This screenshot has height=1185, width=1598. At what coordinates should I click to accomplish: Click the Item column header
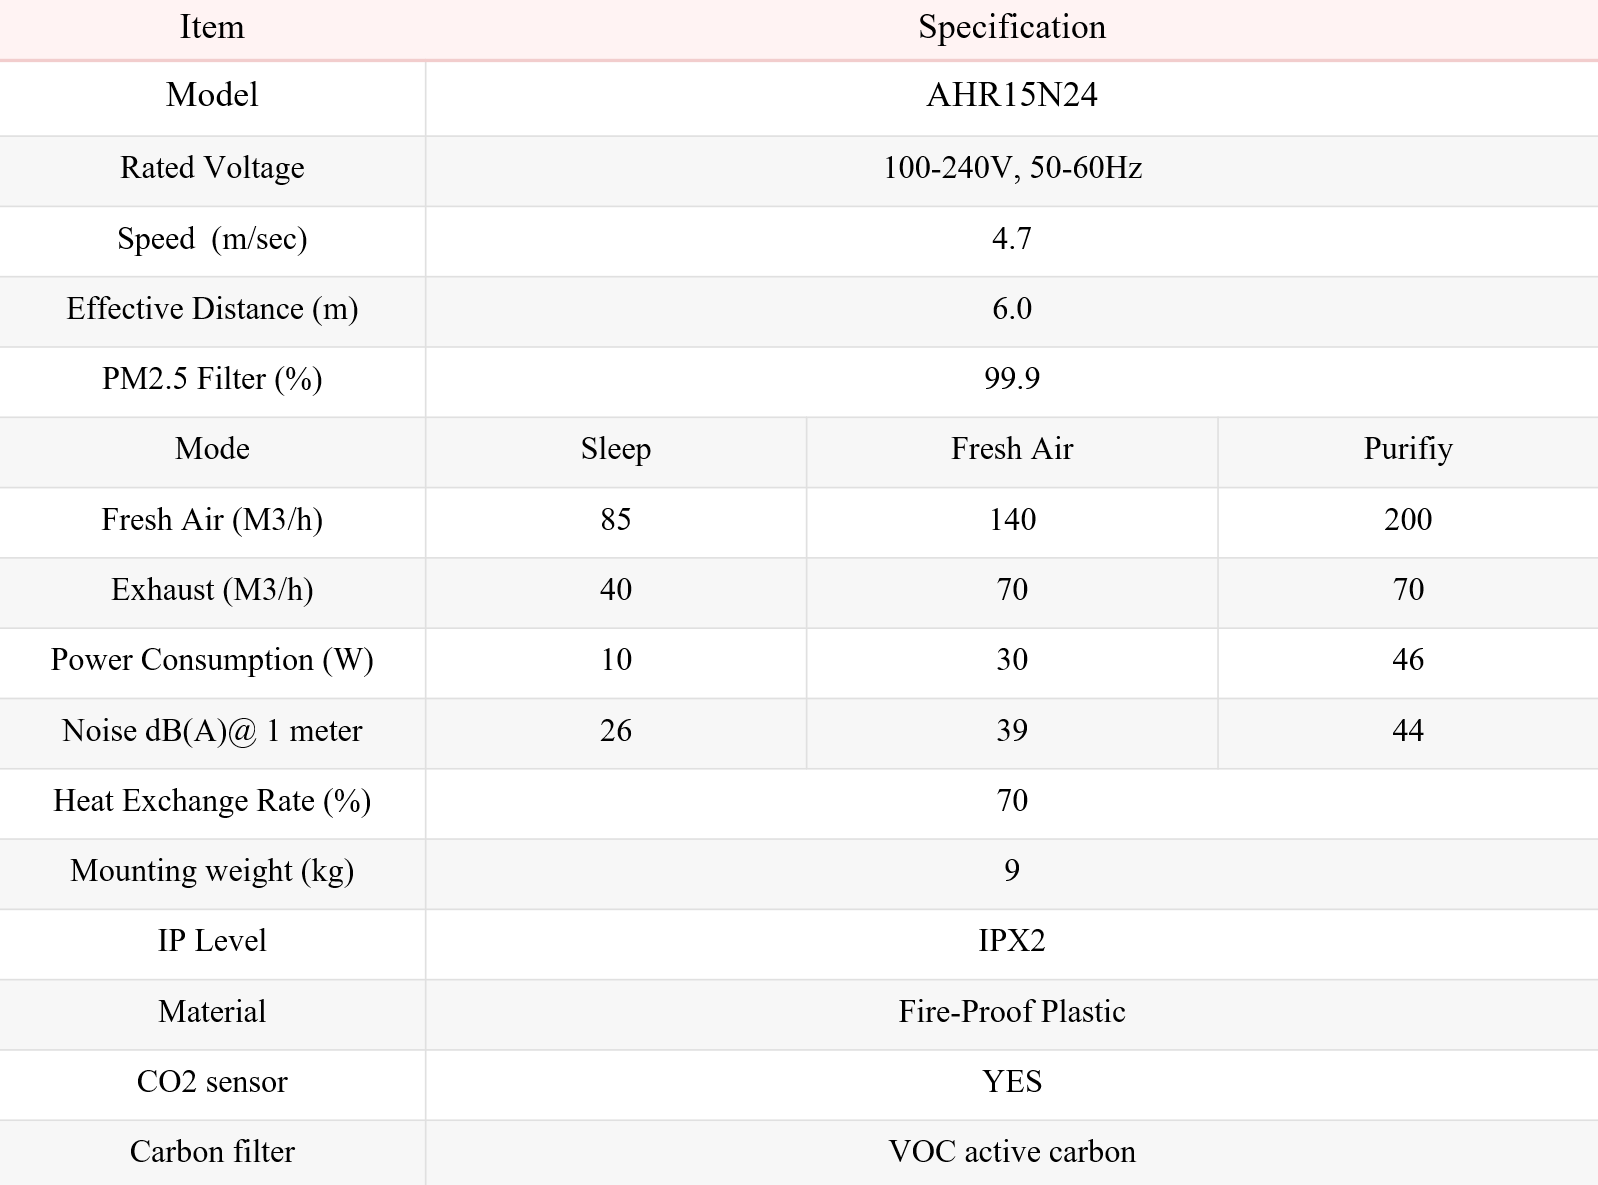(x=212, y=27)
